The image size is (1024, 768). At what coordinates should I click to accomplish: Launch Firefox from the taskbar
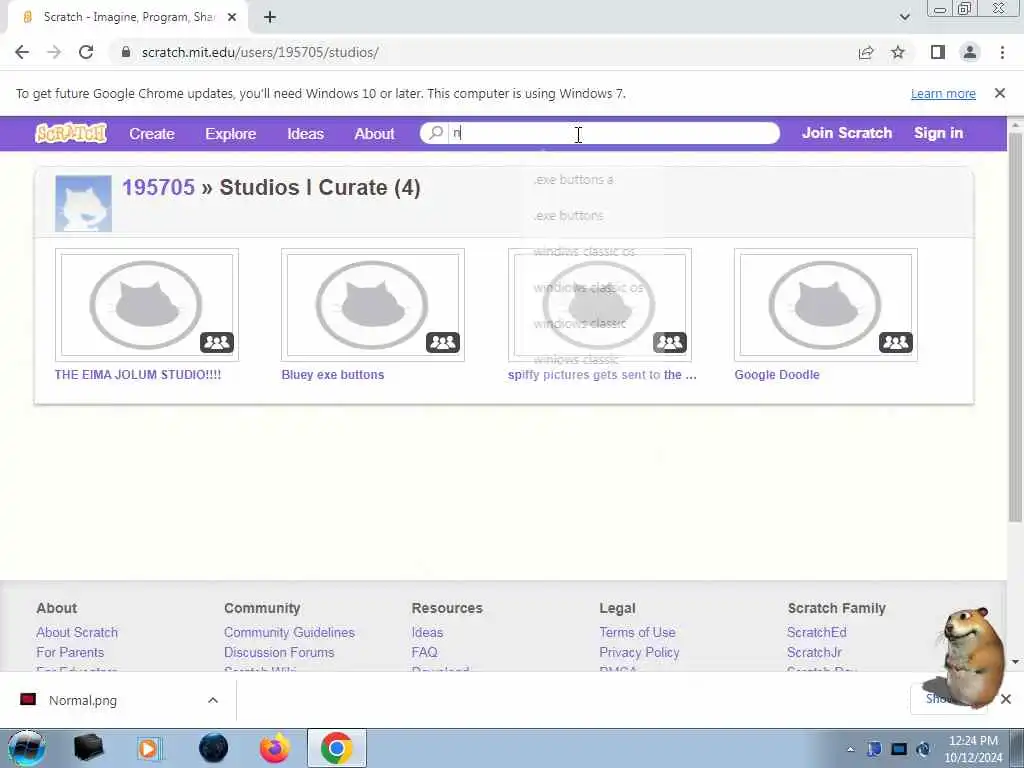tap(274, 748)
